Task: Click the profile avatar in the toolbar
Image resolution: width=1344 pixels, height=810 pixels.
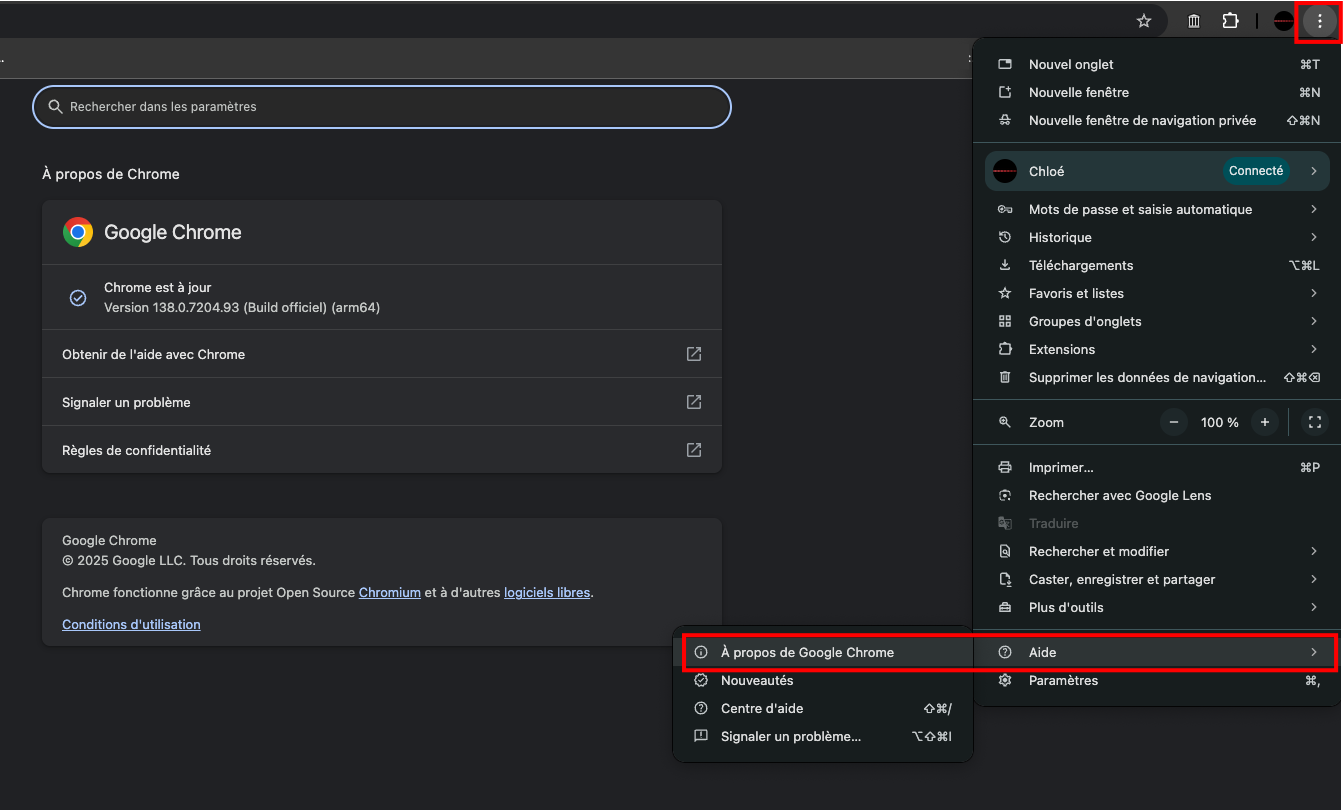Action: (x=1284, y=21)
